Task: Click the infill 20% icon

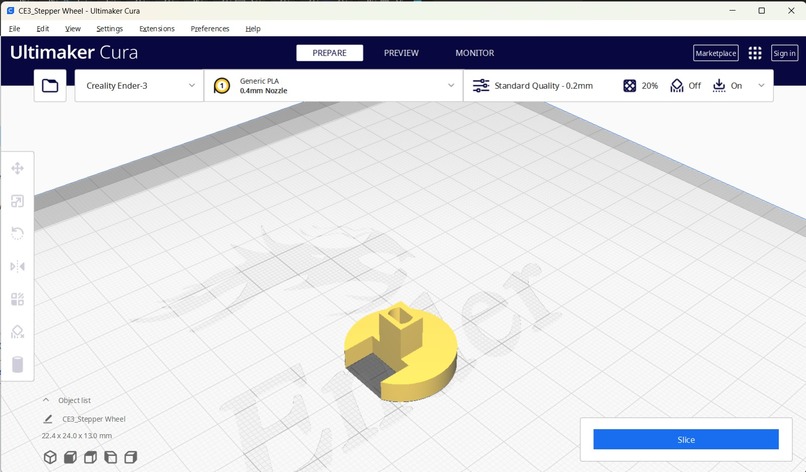Action: click(630, 86)
